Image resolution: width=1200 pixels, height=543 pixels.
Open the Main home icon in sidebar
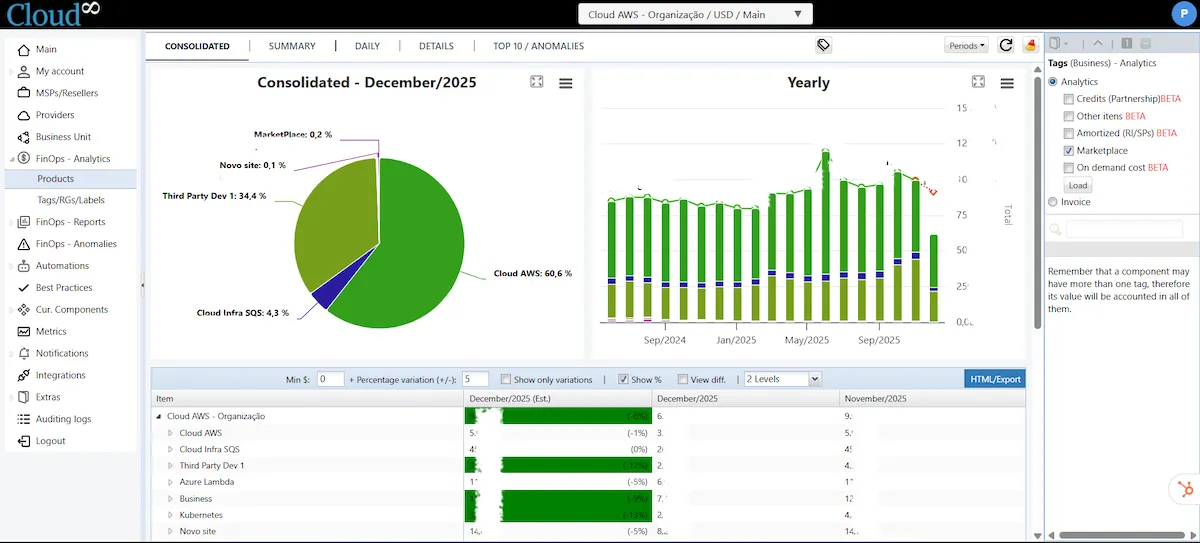(25, 49)
